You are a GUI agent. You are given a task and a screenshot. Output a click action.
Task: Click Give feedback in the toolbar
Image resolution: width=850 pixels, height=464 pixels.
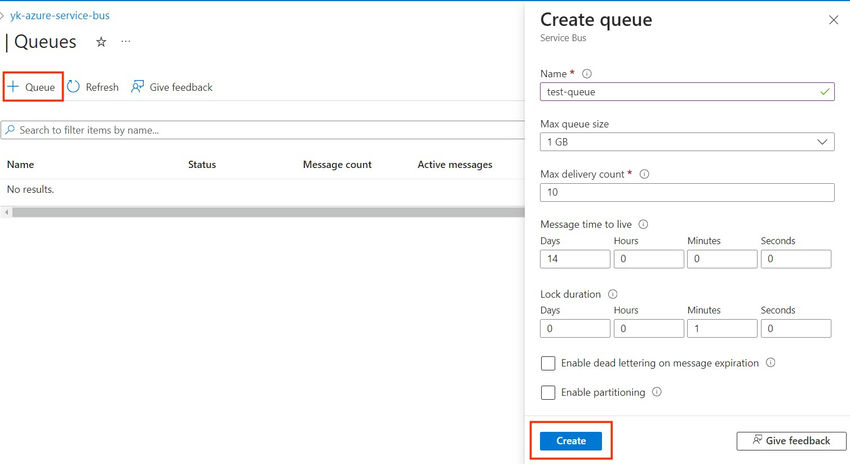tap(171, 87)
